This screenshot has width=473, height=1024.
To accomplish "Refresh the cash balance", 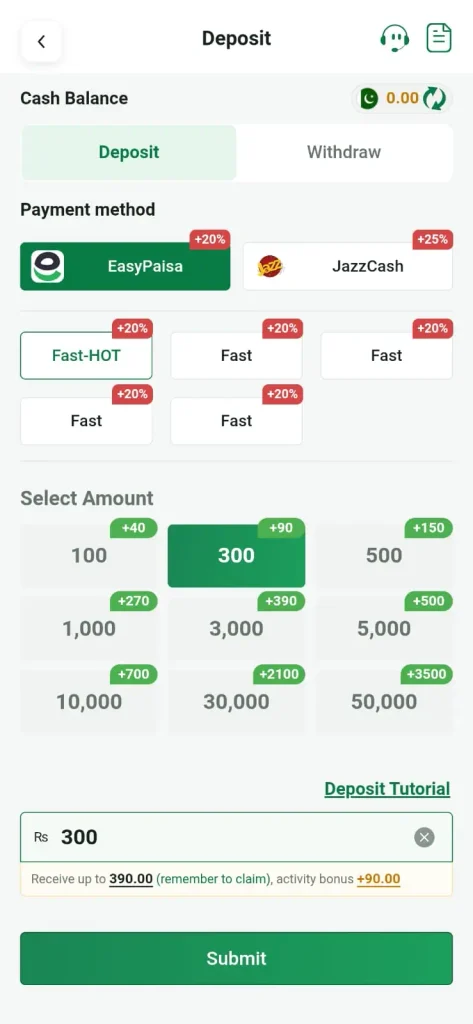I will tap(434, 99).
